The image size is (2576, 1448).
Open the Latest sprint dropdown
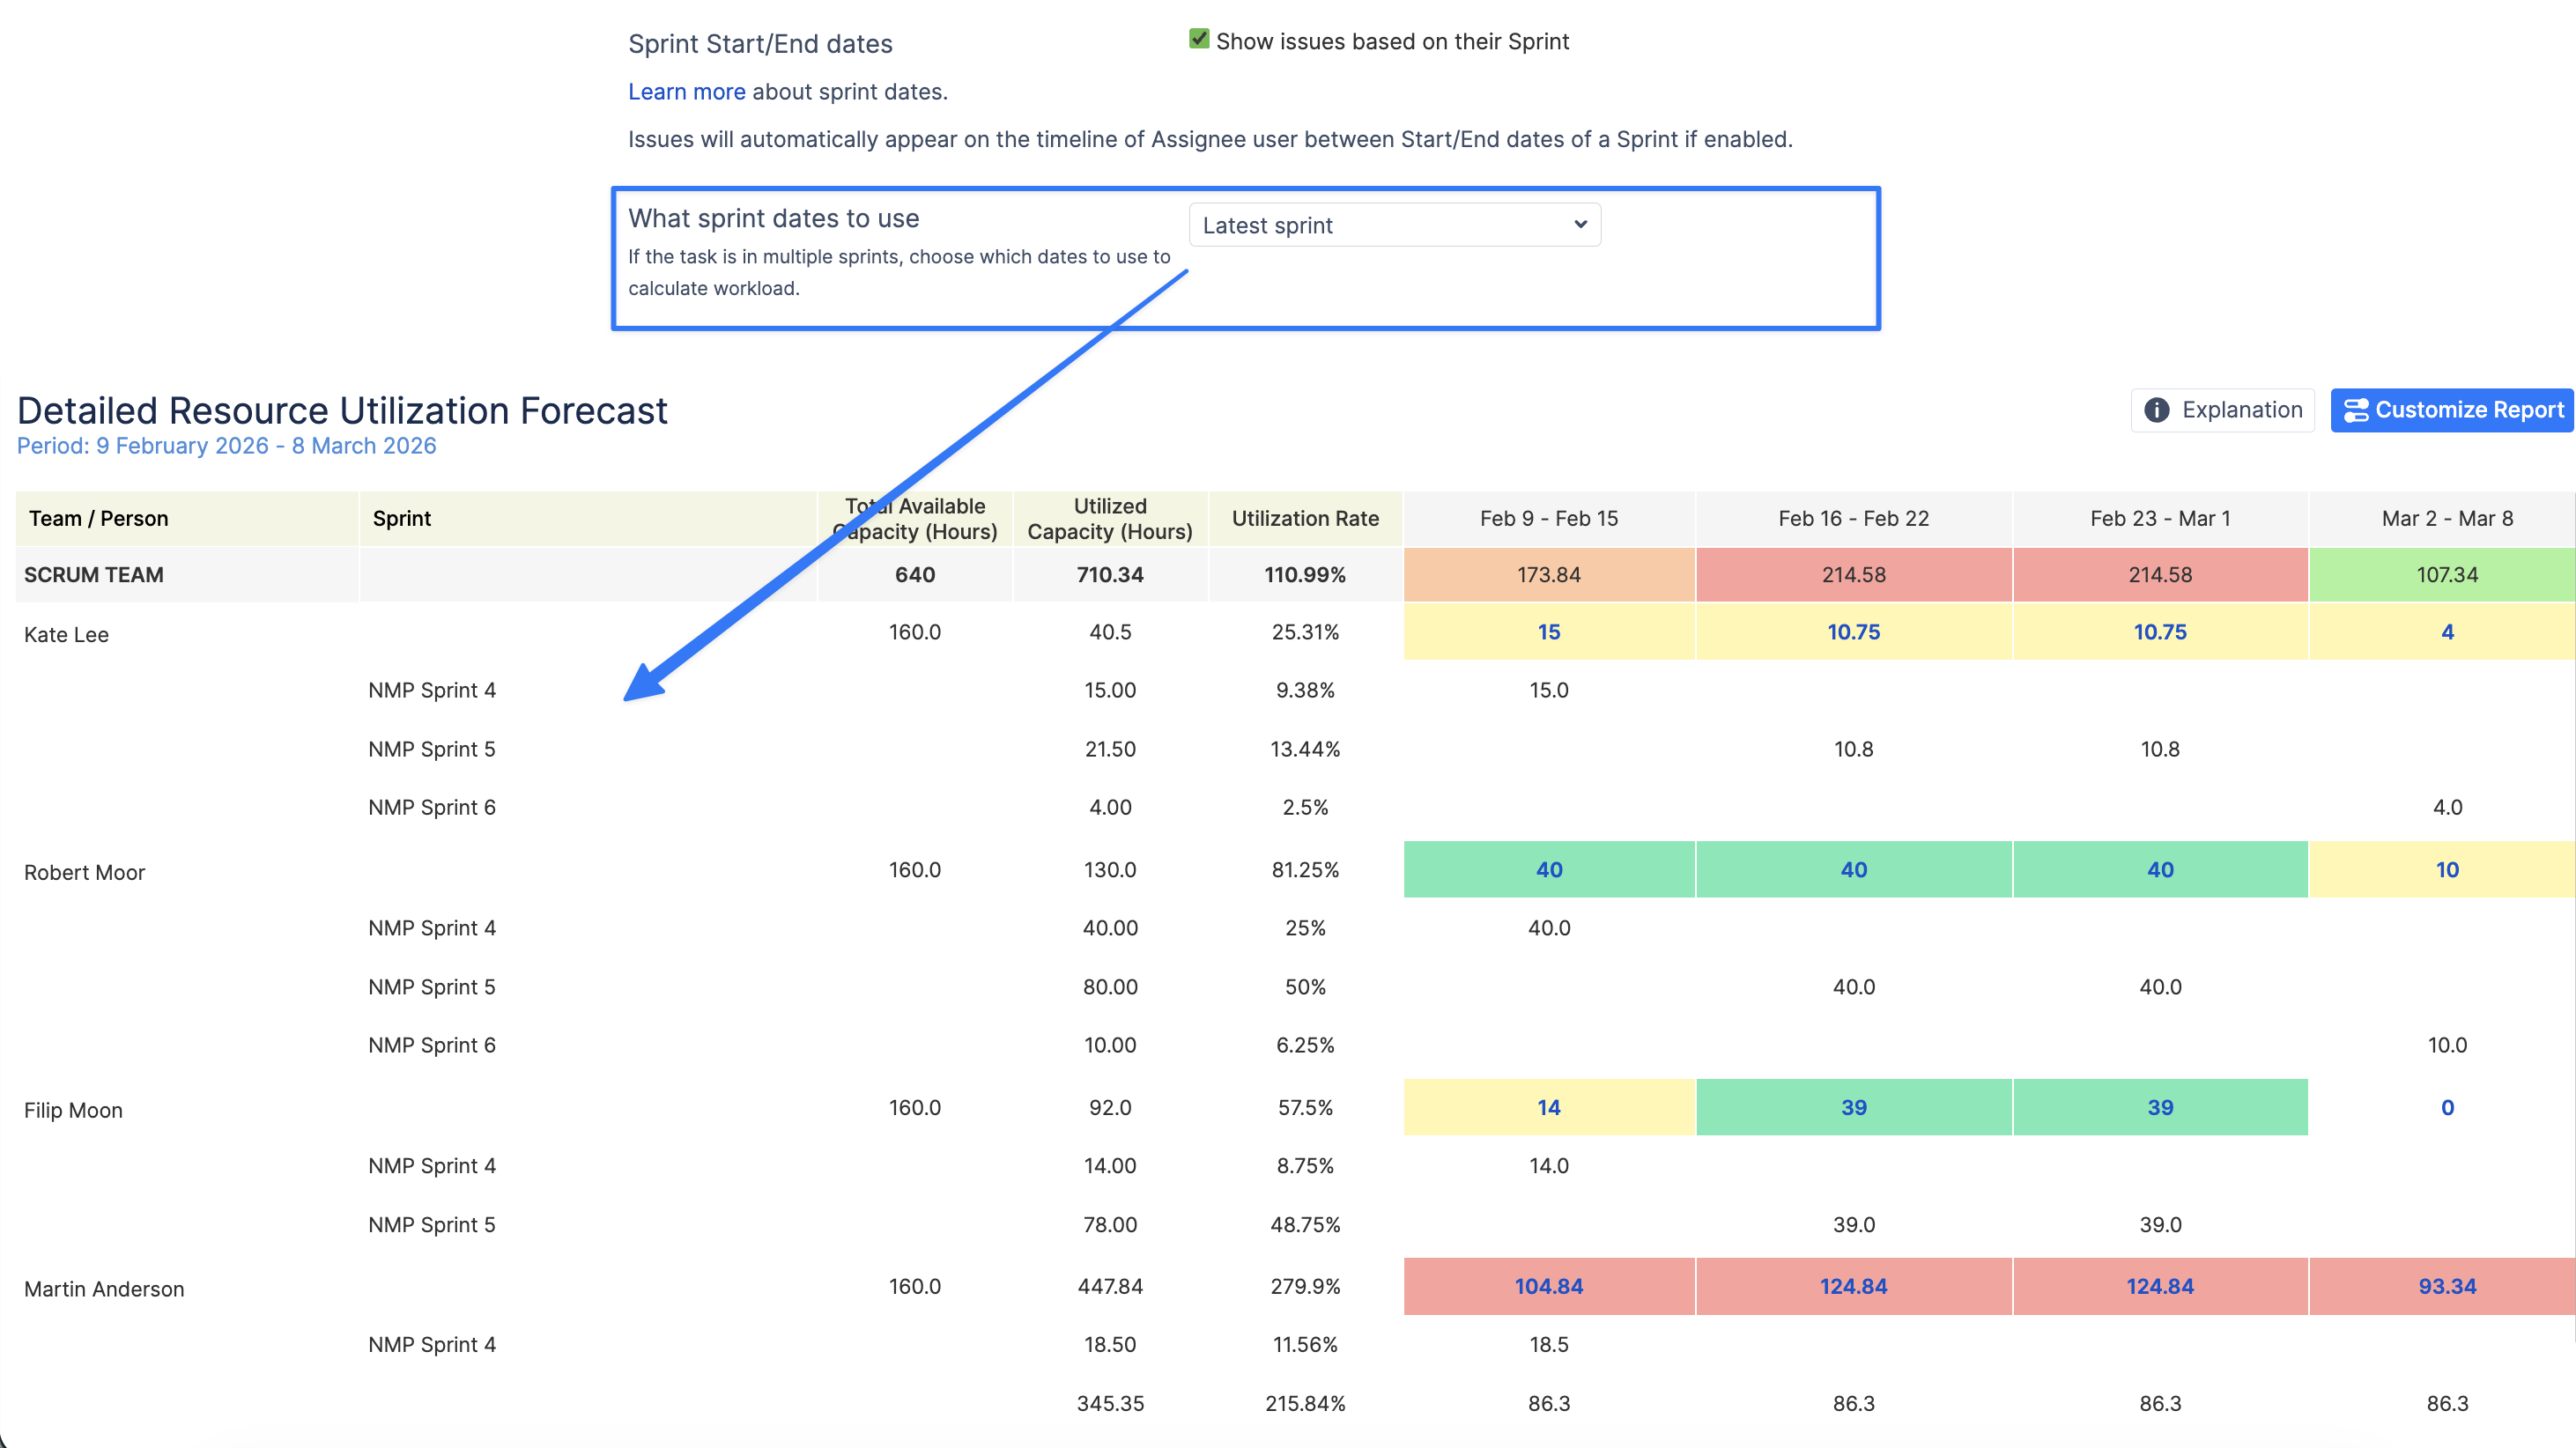click(x=1393, y=225)
